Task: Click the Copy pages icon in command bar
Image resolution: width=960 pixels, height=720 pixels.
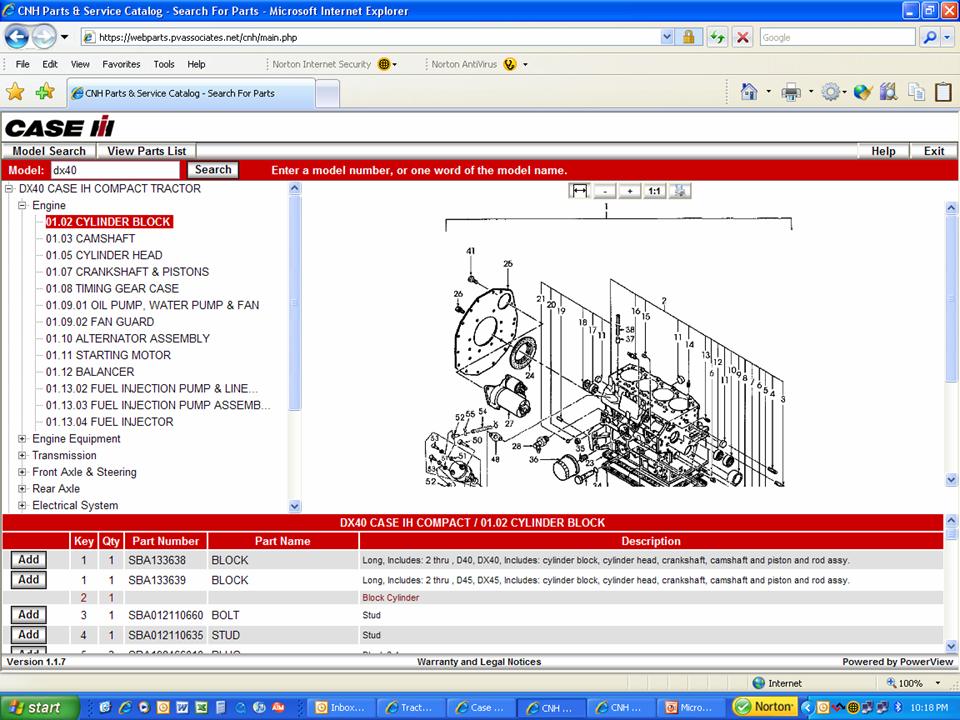Action: pos(917,92)
